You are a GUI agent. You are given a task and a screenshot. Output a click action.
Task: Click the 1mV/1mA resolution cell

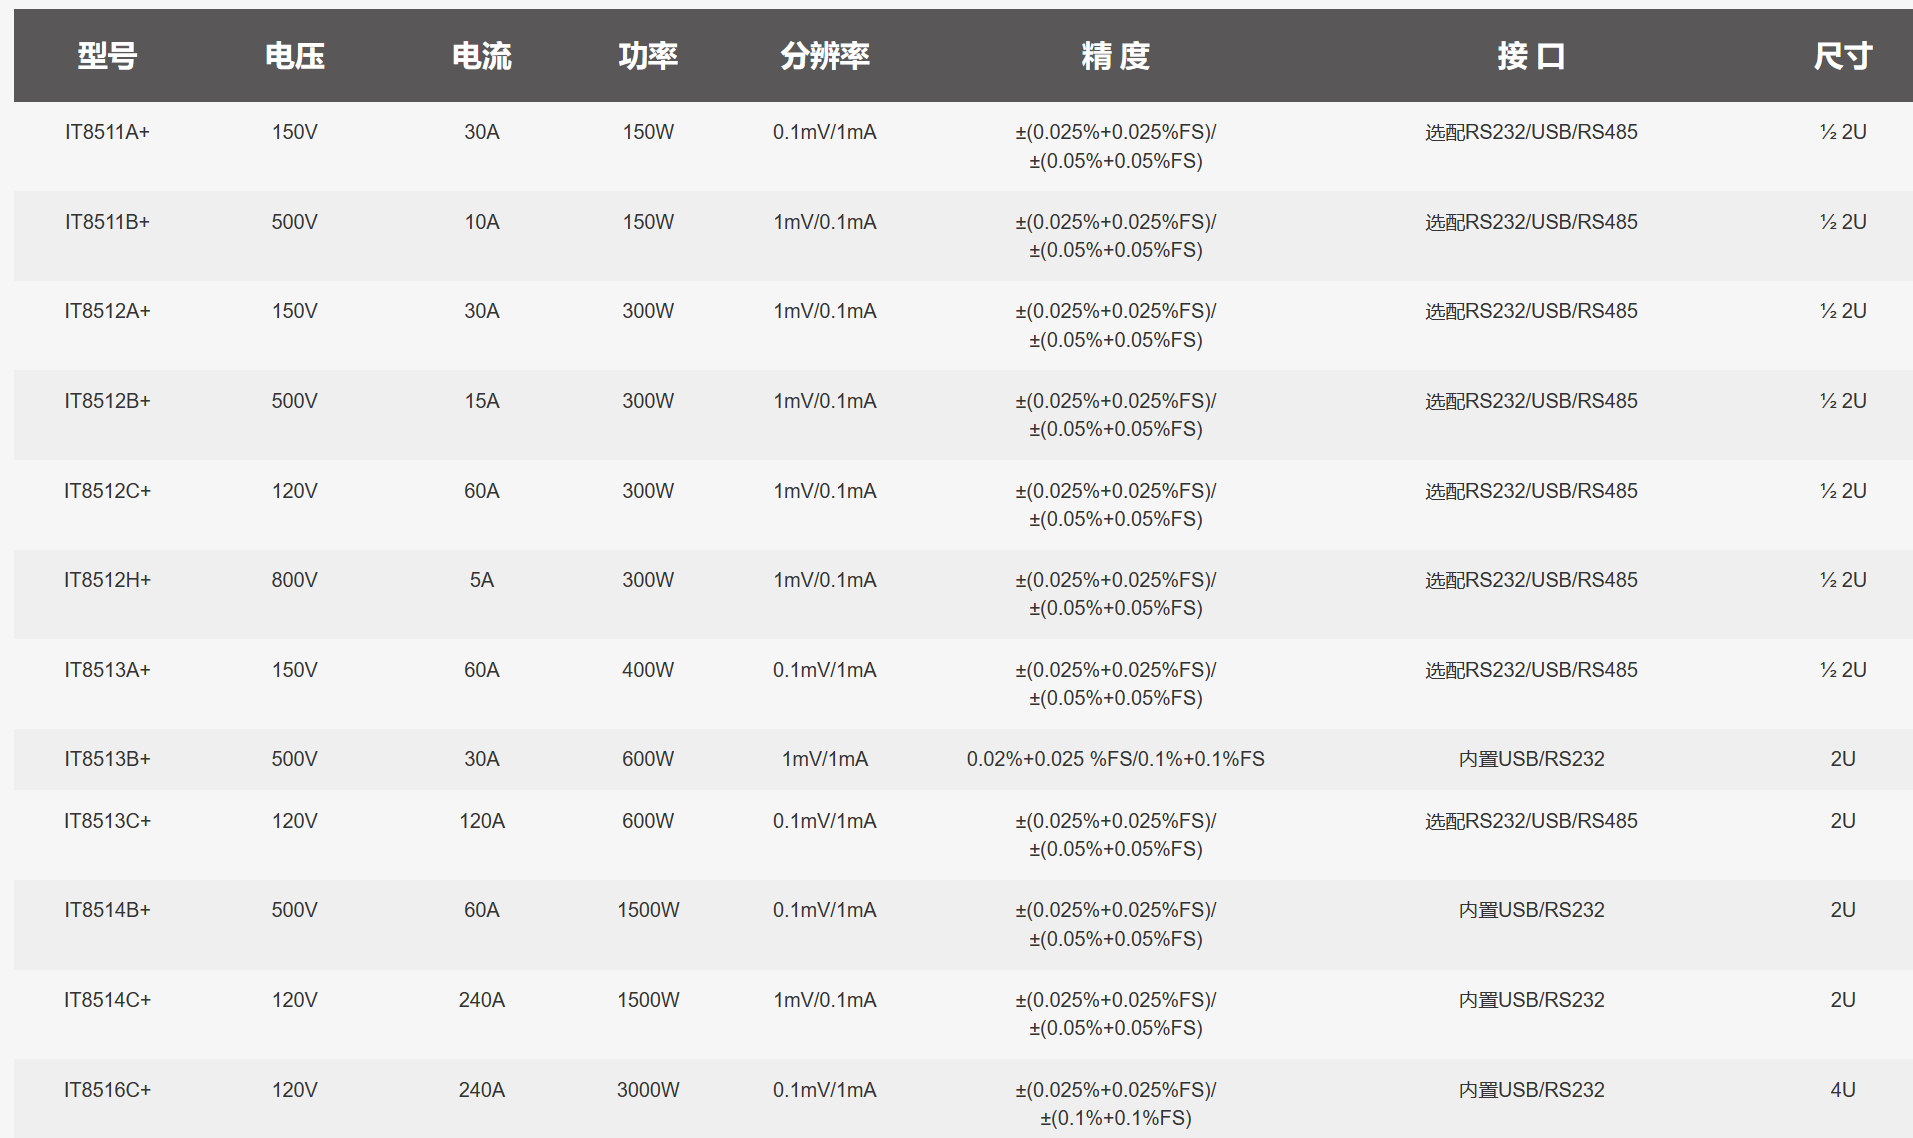pos(825,759)
